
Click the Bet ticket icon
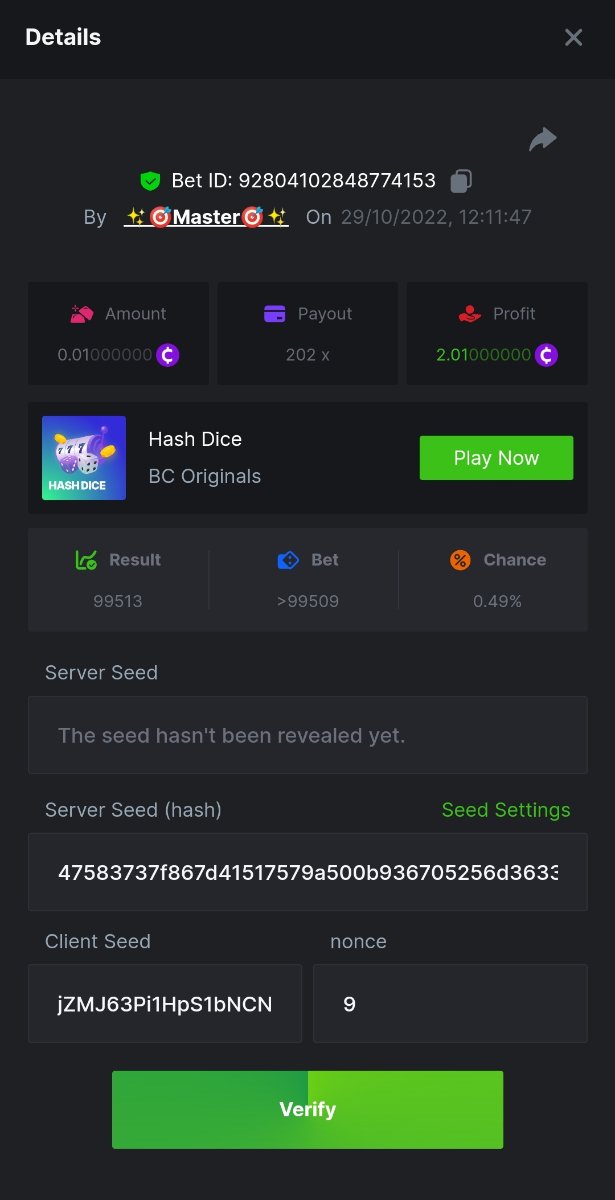tap(288, 560)
